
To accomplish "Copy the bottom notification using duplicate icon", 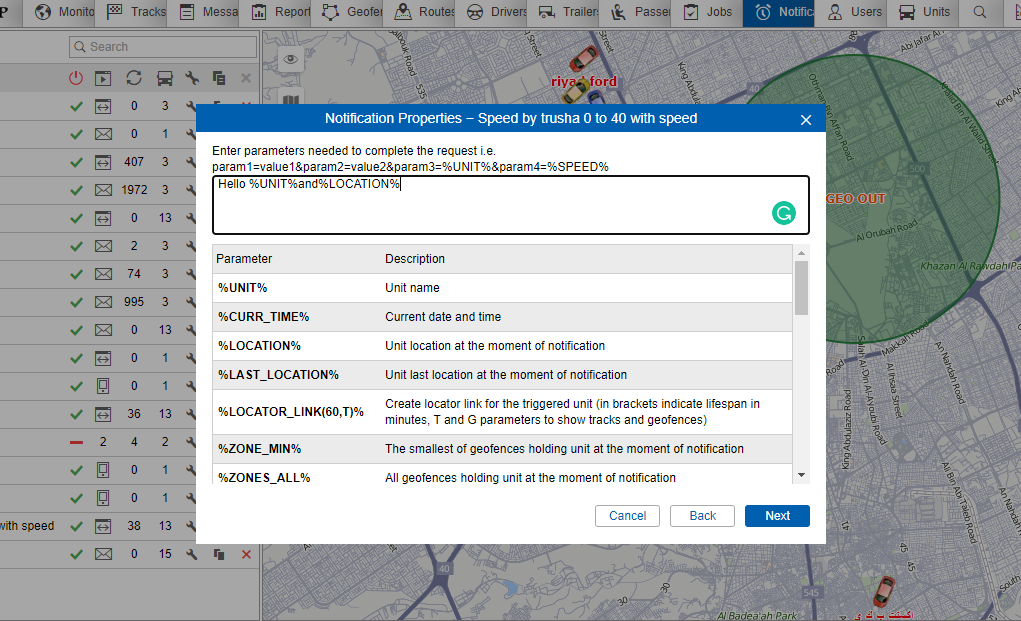I will pos(219,554).
